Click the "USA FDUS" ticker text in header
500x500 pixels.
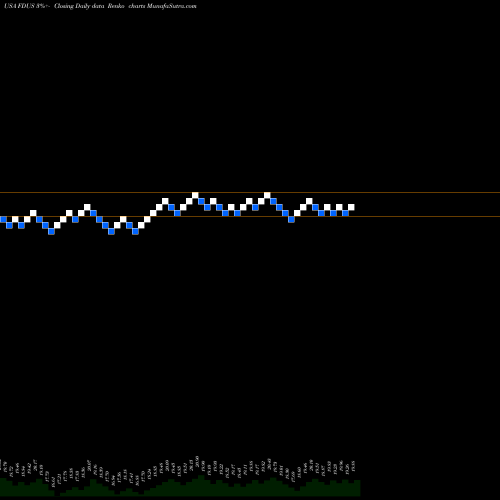point(19,6)
